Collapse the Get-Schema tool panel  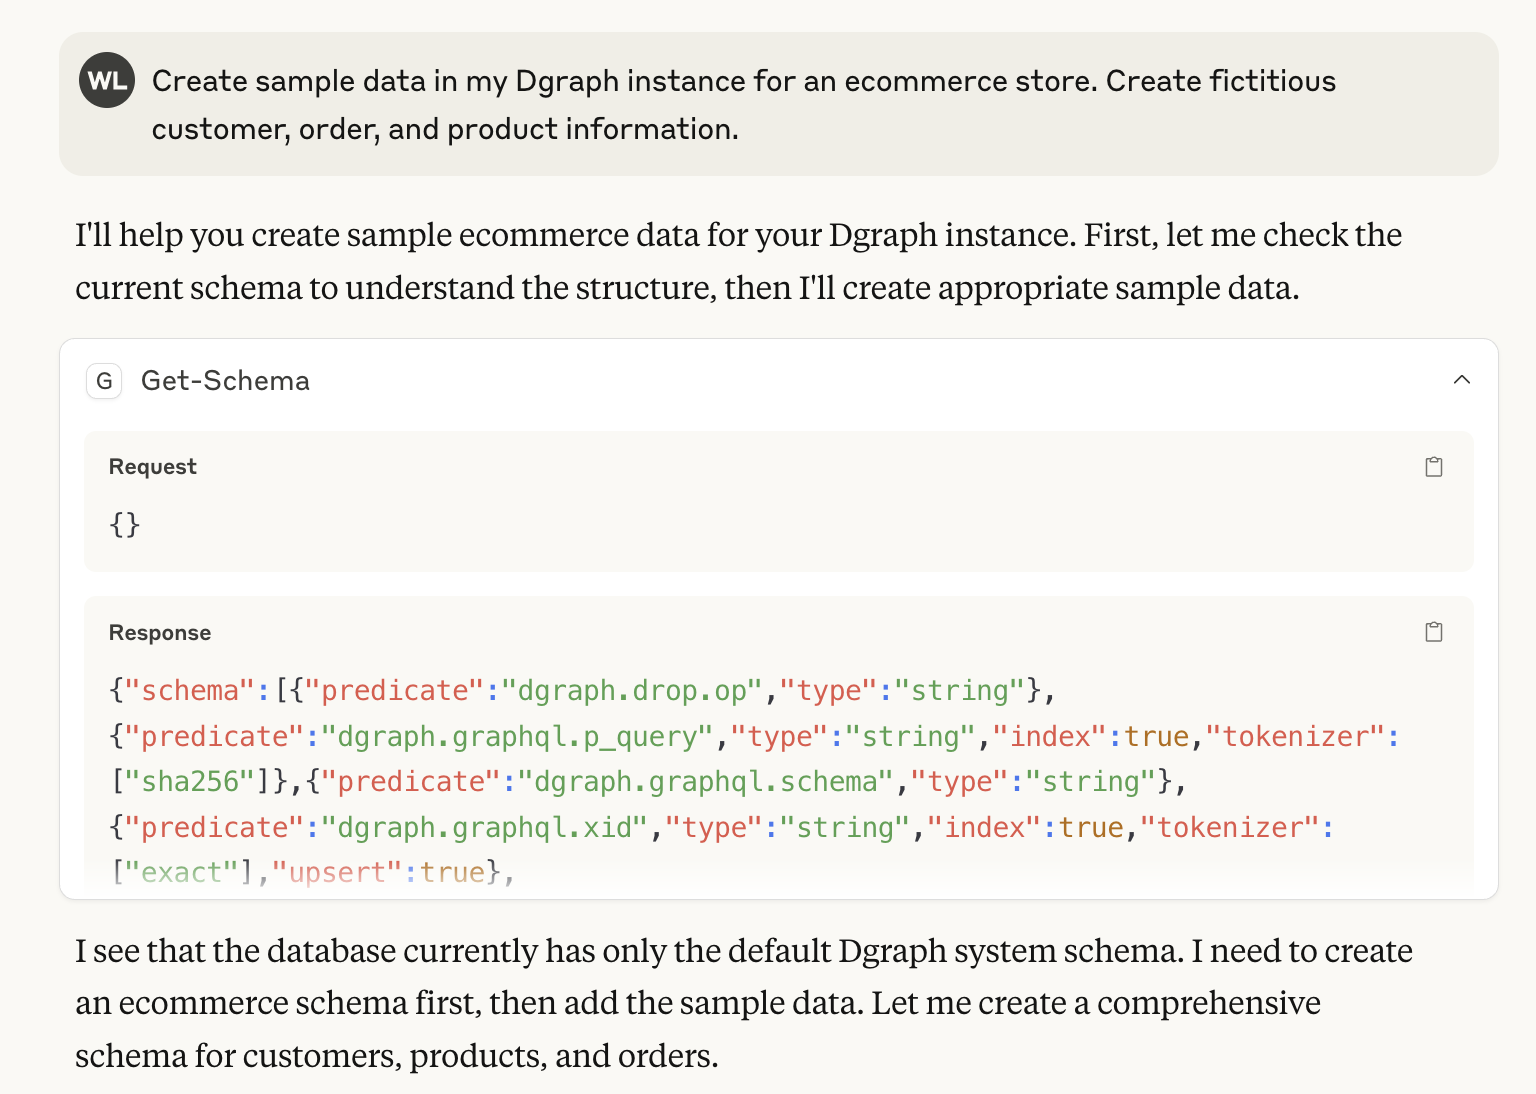(x=1461, y=380)
